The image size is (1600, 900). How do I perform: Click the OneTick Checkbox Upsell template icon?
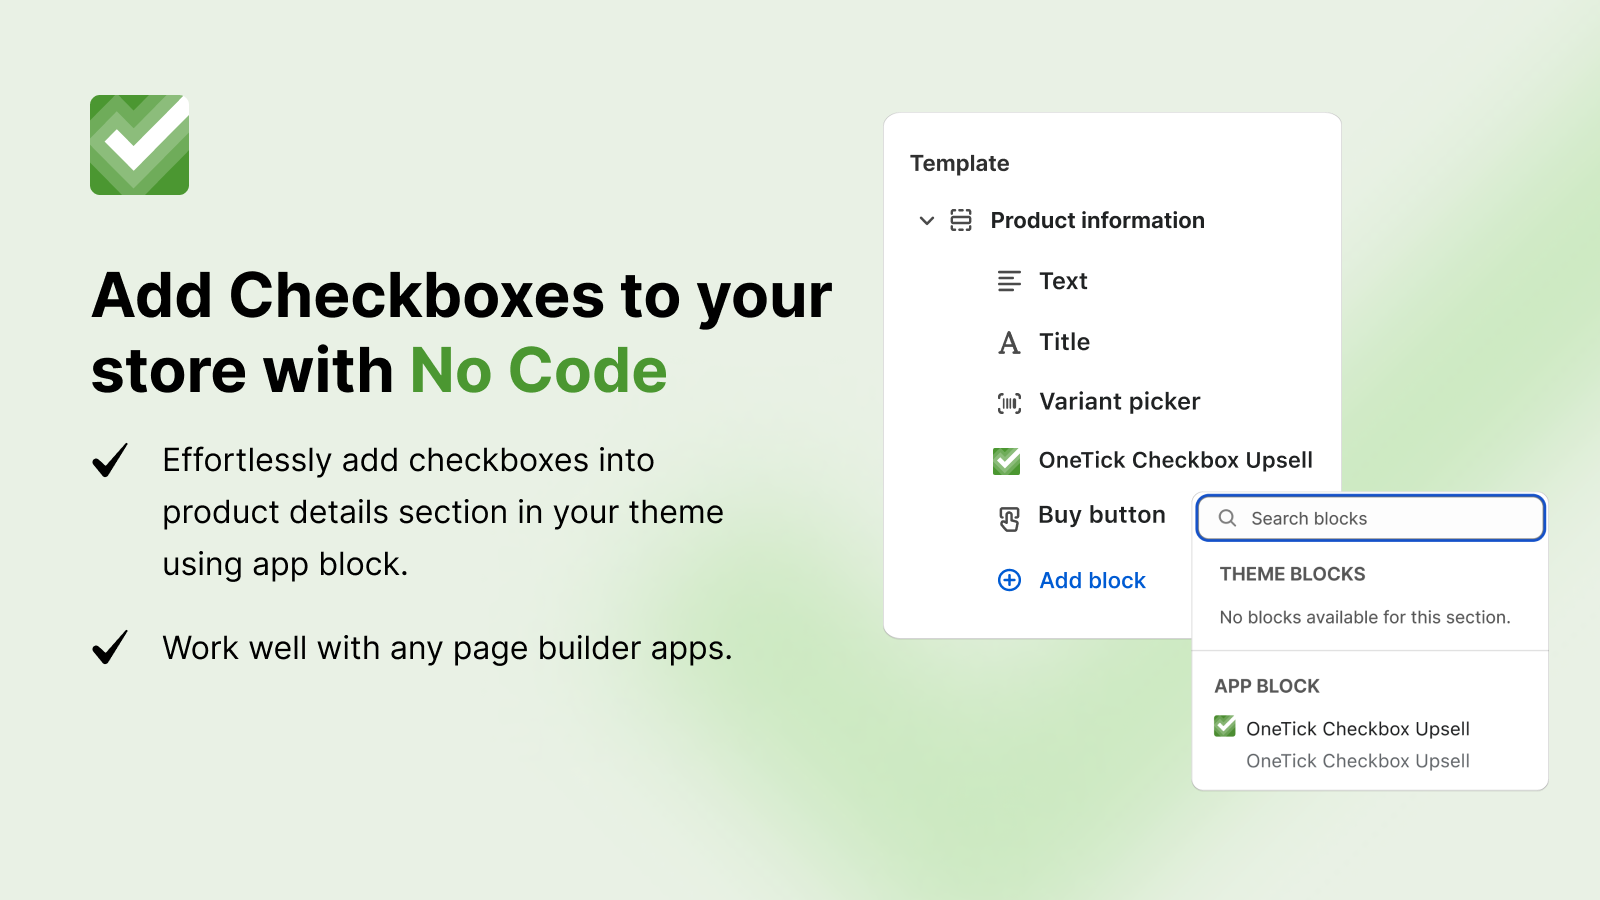(x=1006, y=461)
